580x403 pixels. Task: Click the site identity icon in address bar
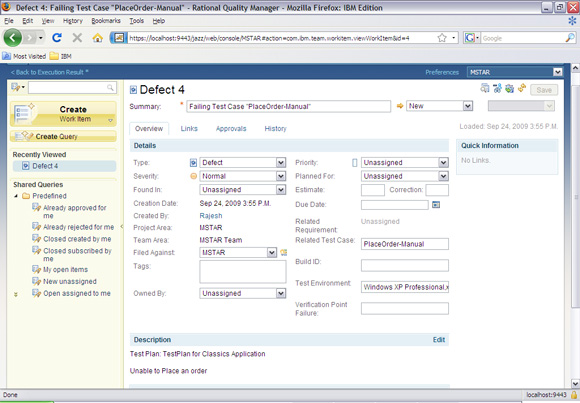(118, 38)
